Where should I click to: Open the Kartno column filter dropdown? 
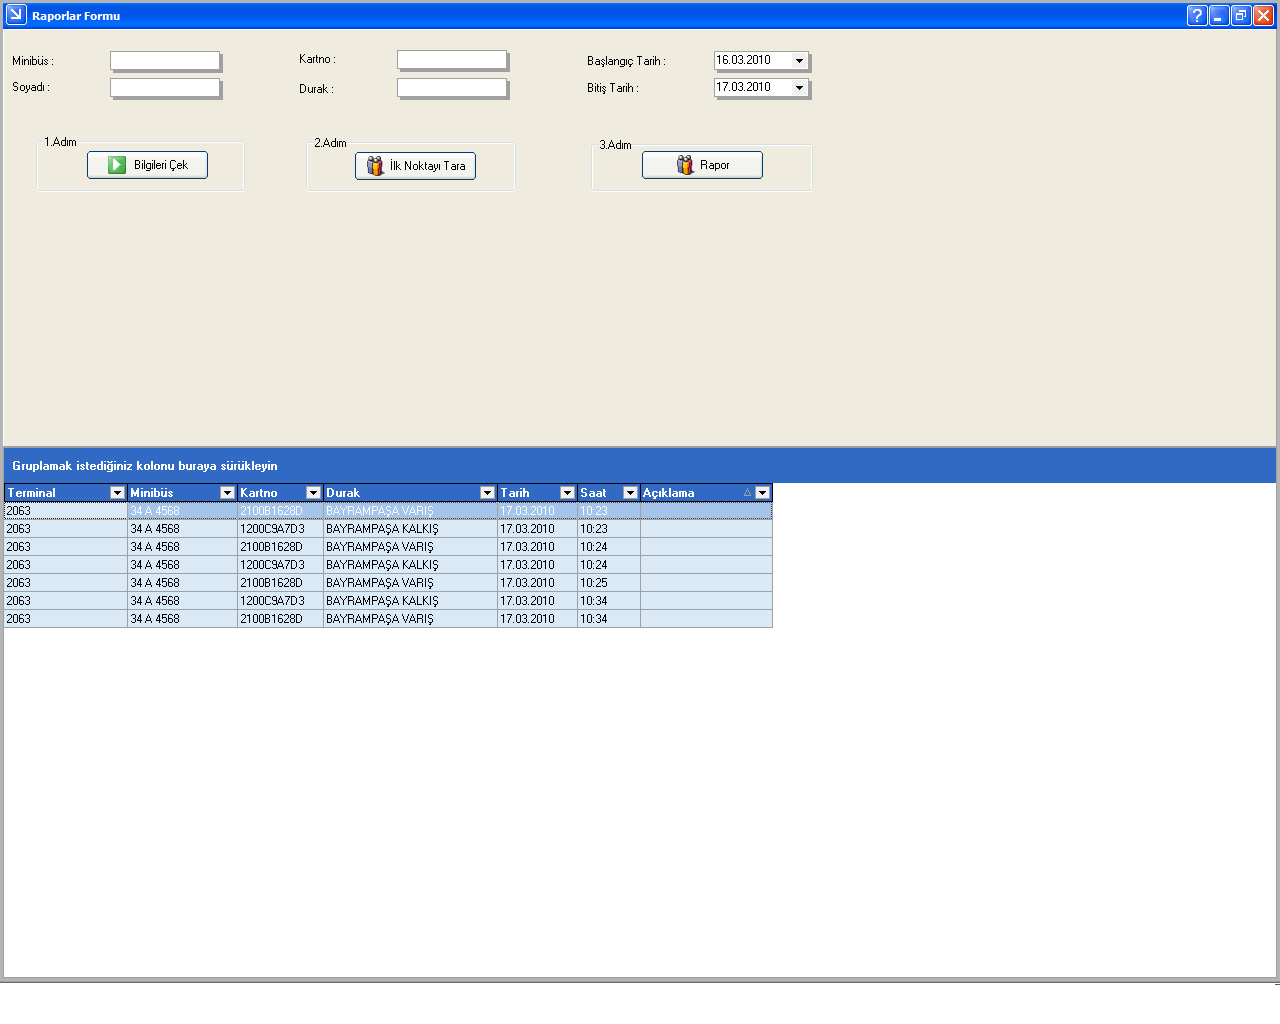313,493
